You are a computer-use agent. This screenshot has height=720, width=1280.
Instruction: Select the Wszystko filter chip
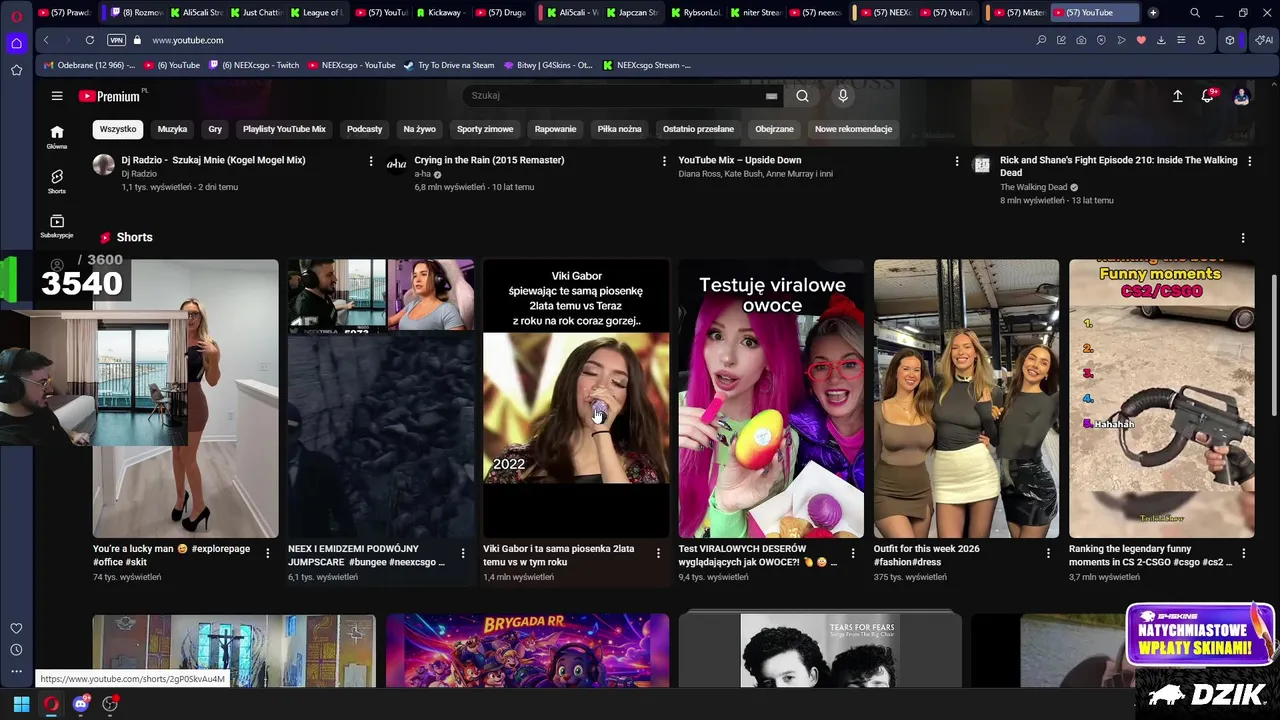tap(118, 129)
